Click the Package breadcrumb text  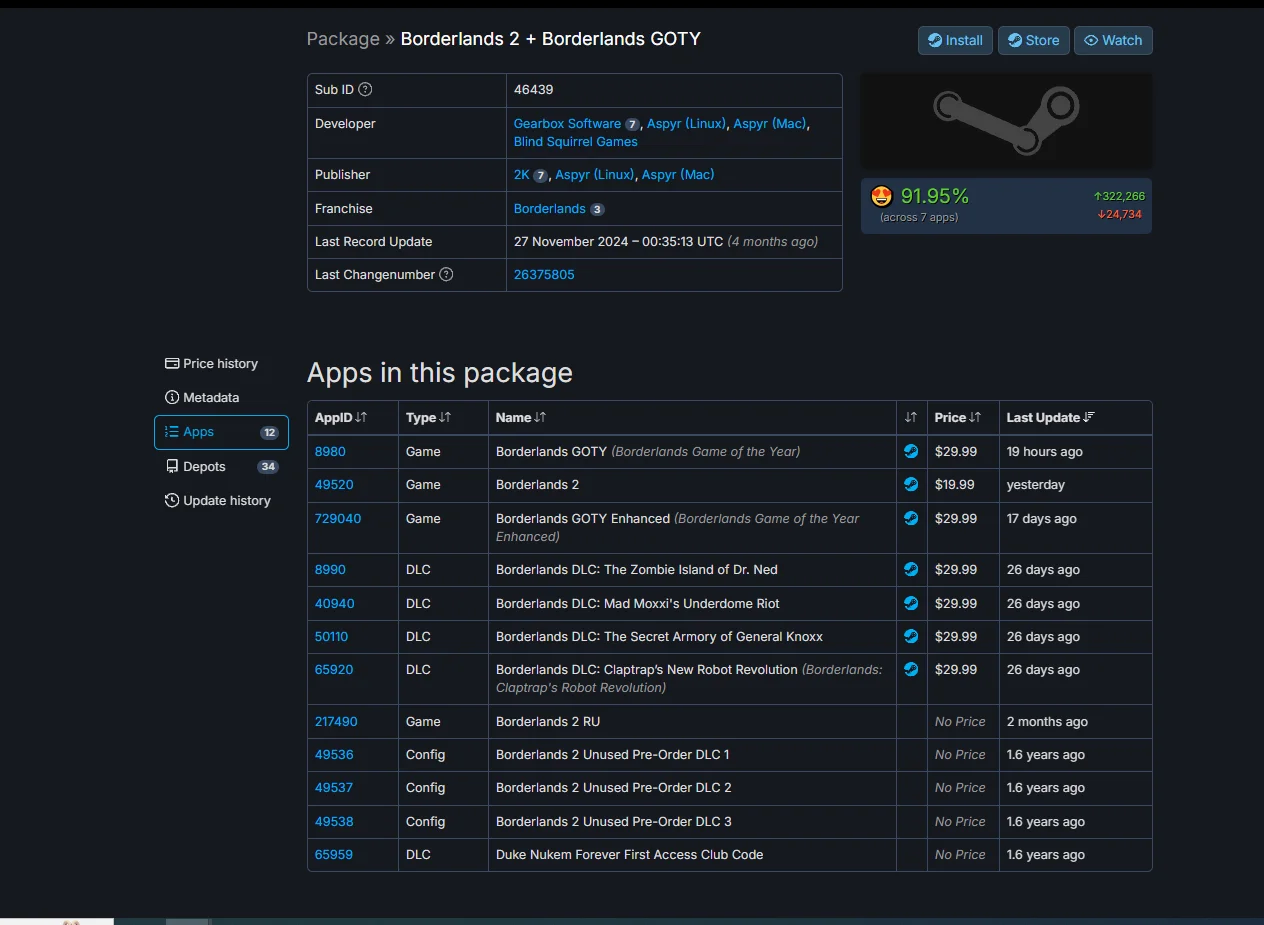pos(343,39)
